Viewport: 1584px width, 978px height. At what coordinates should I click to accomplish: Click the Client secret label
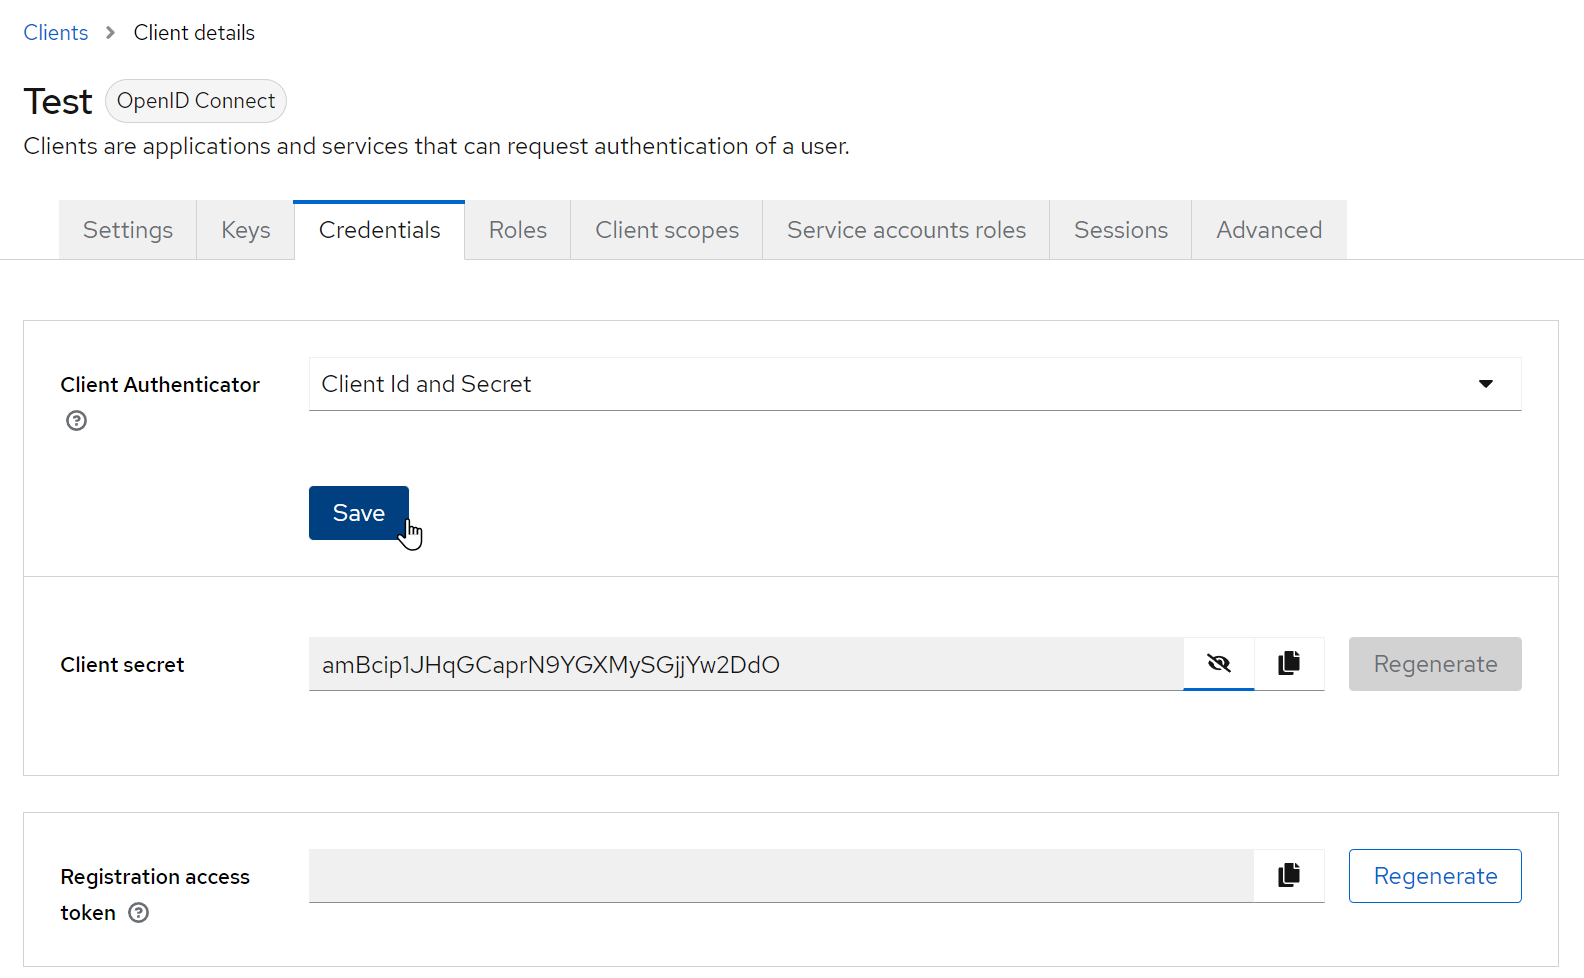(x=122, y=665)
